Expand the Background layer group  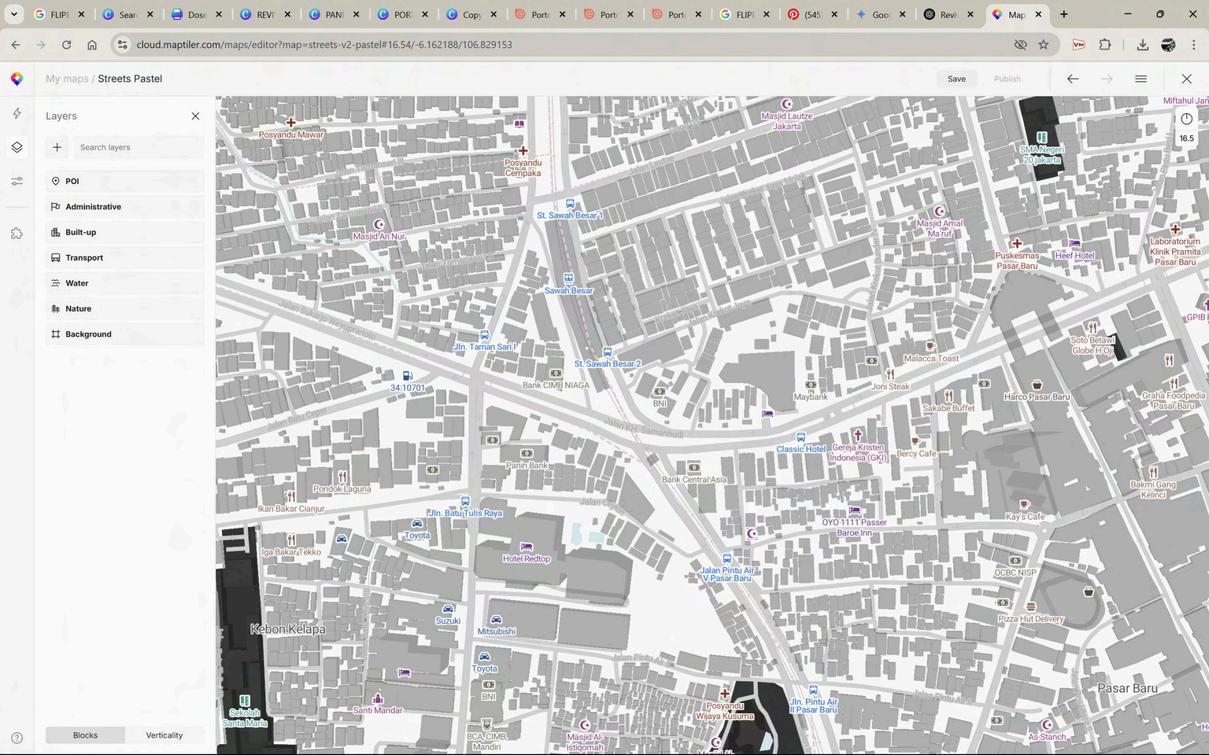(125, 334)
